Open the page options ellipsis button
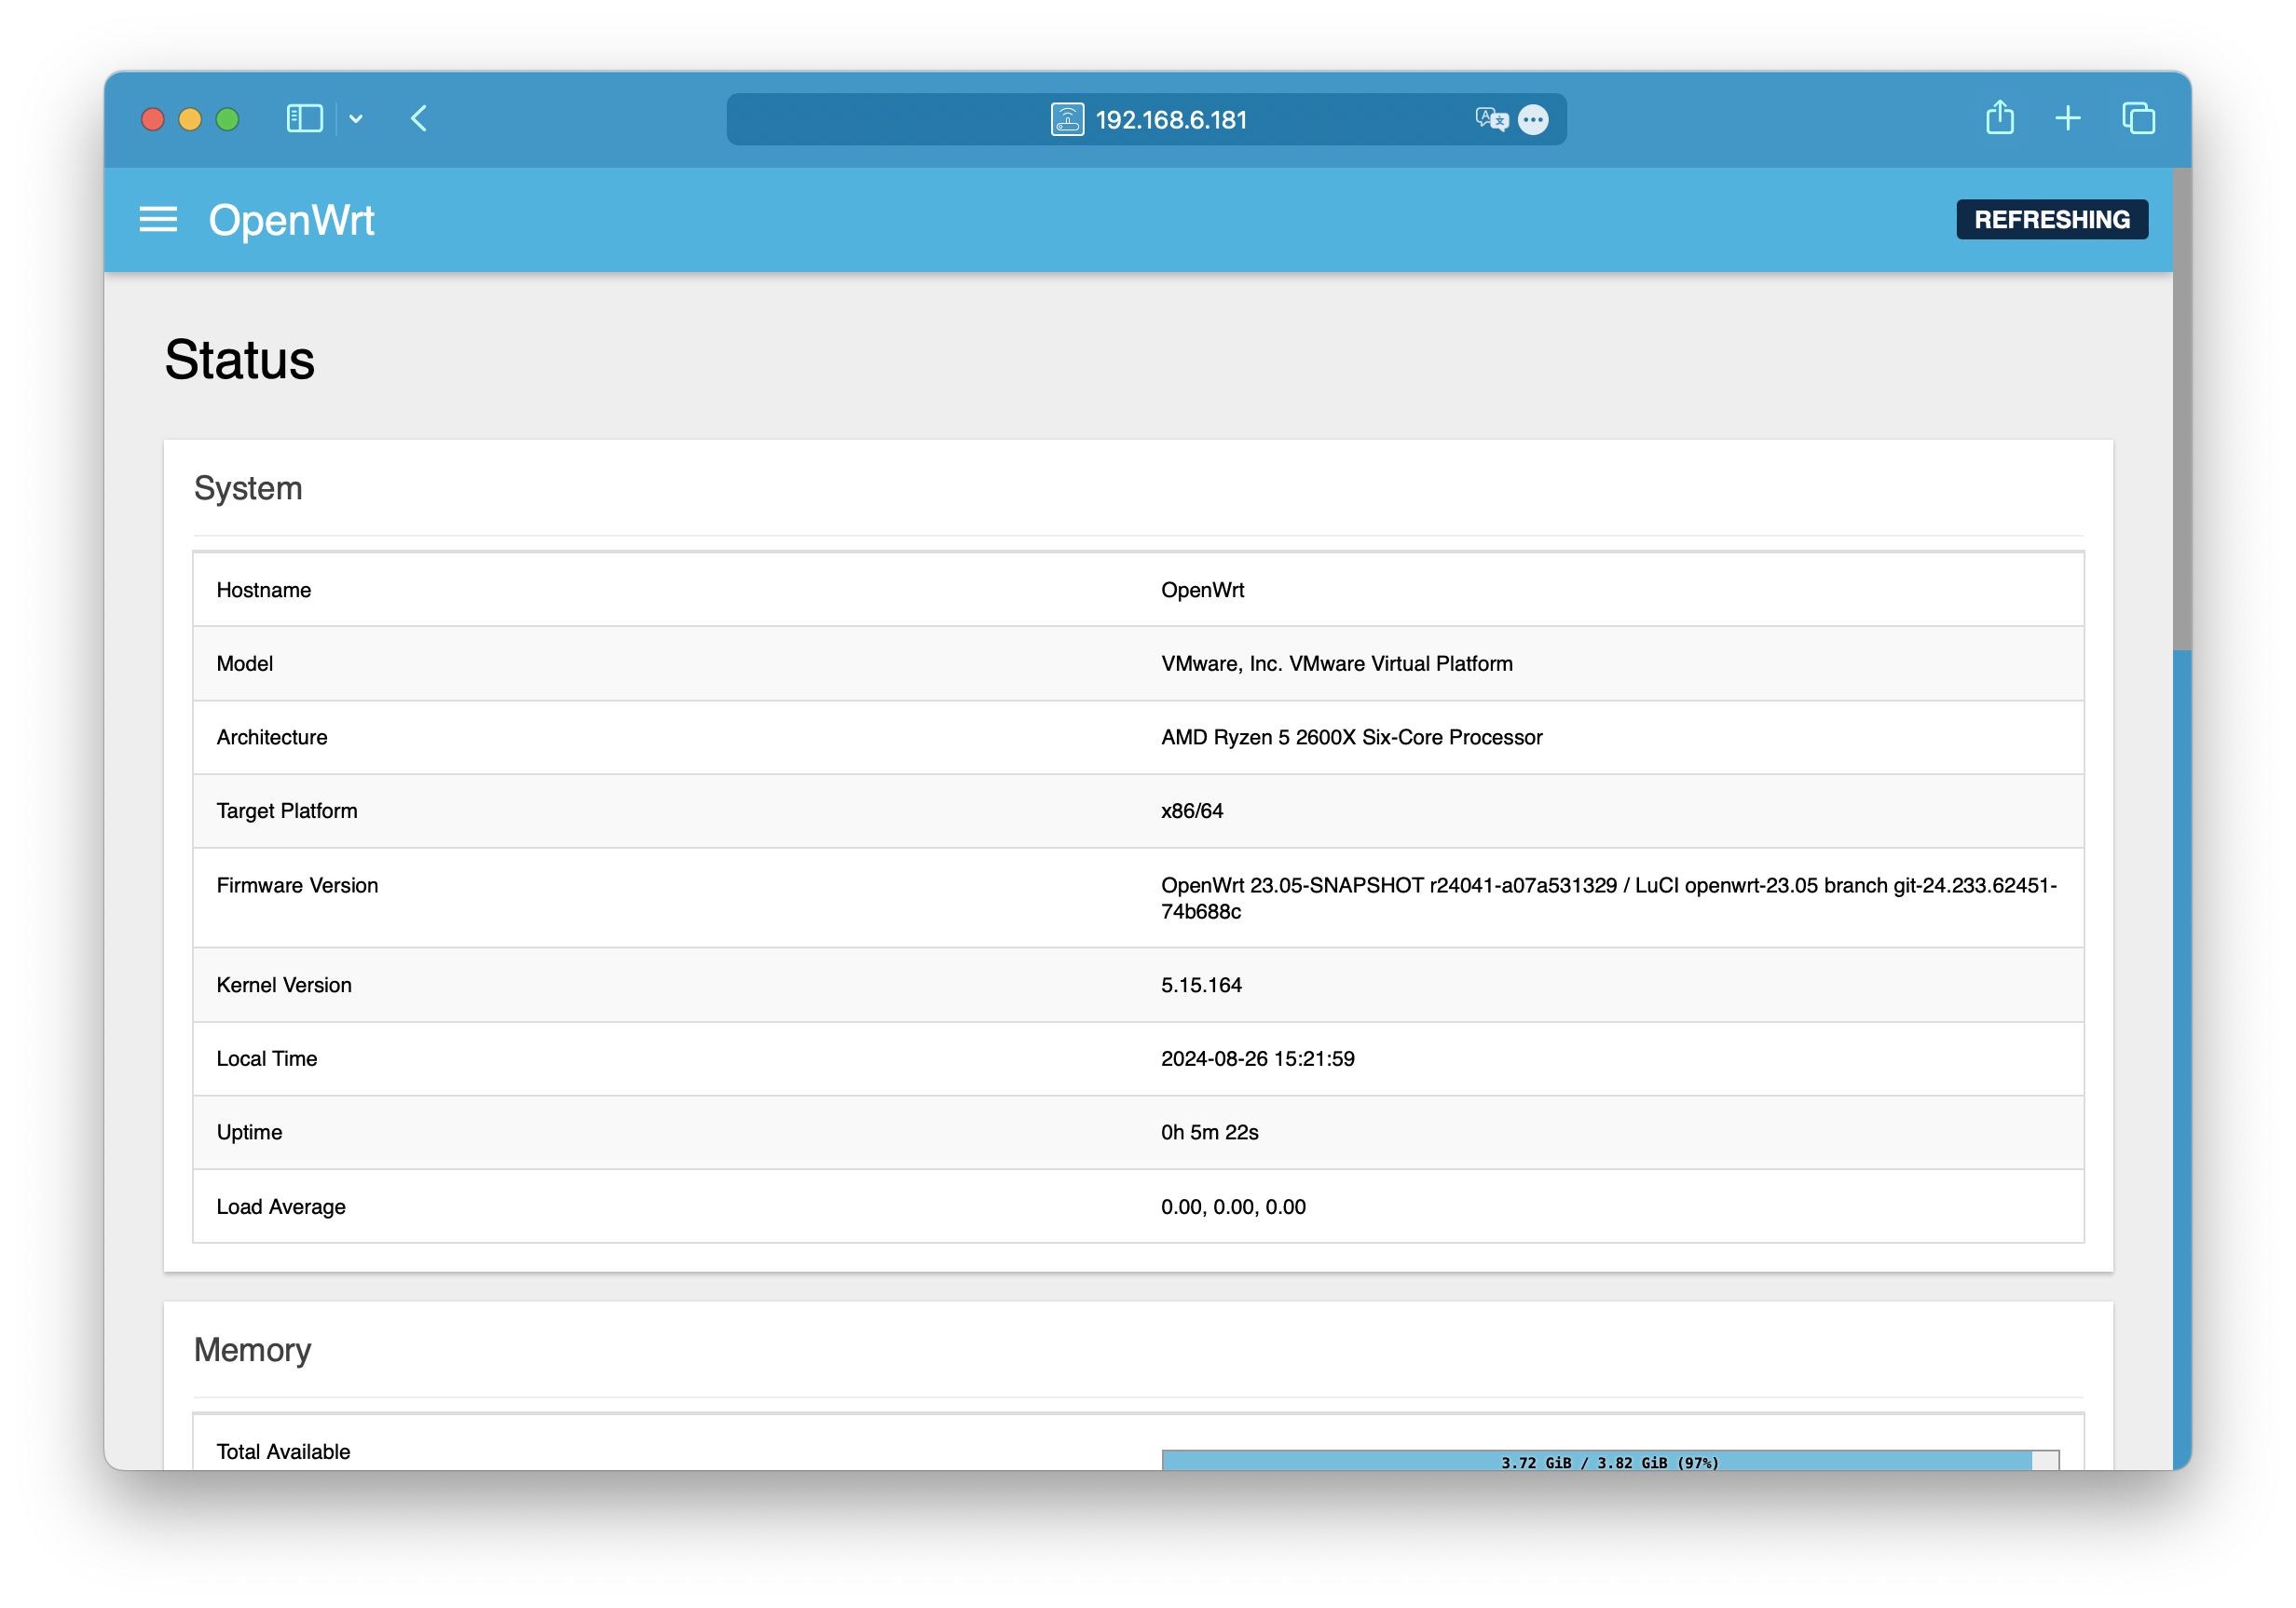Image resolution: width=2296 pixels, height=1608 pixels. [x=1533, y=120]
